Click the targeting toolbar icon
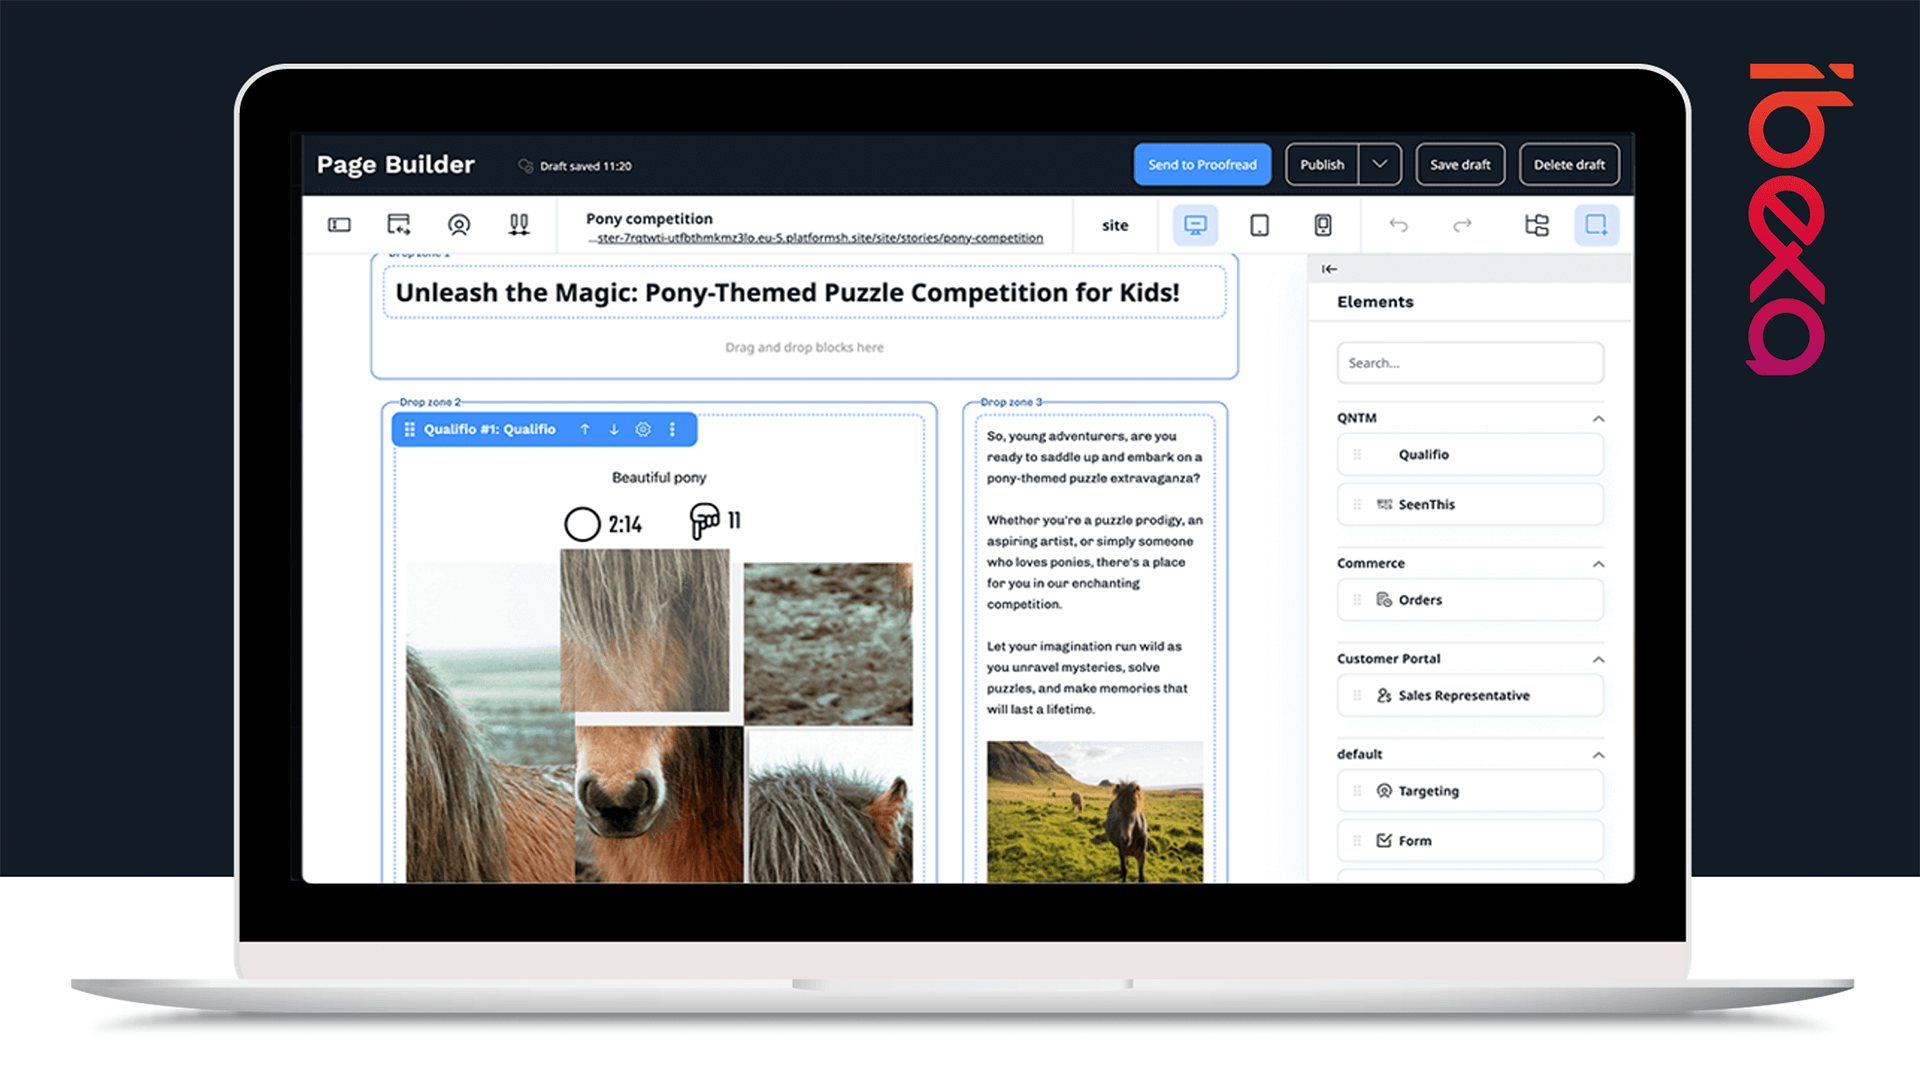1920x1081 pixels. [459, 225]
